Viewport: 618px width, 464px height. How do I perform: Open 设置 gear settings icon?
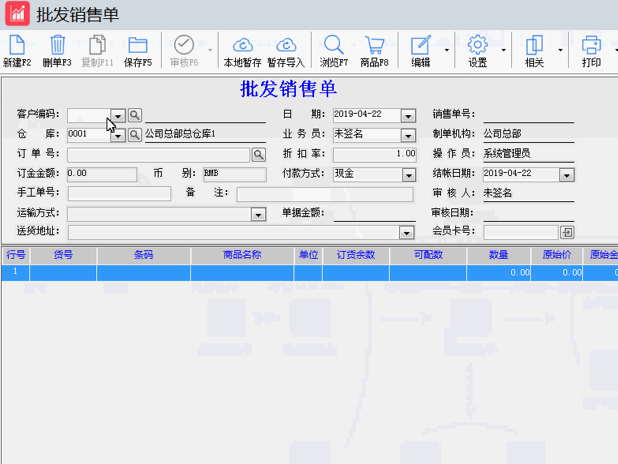tap(477, 45)
